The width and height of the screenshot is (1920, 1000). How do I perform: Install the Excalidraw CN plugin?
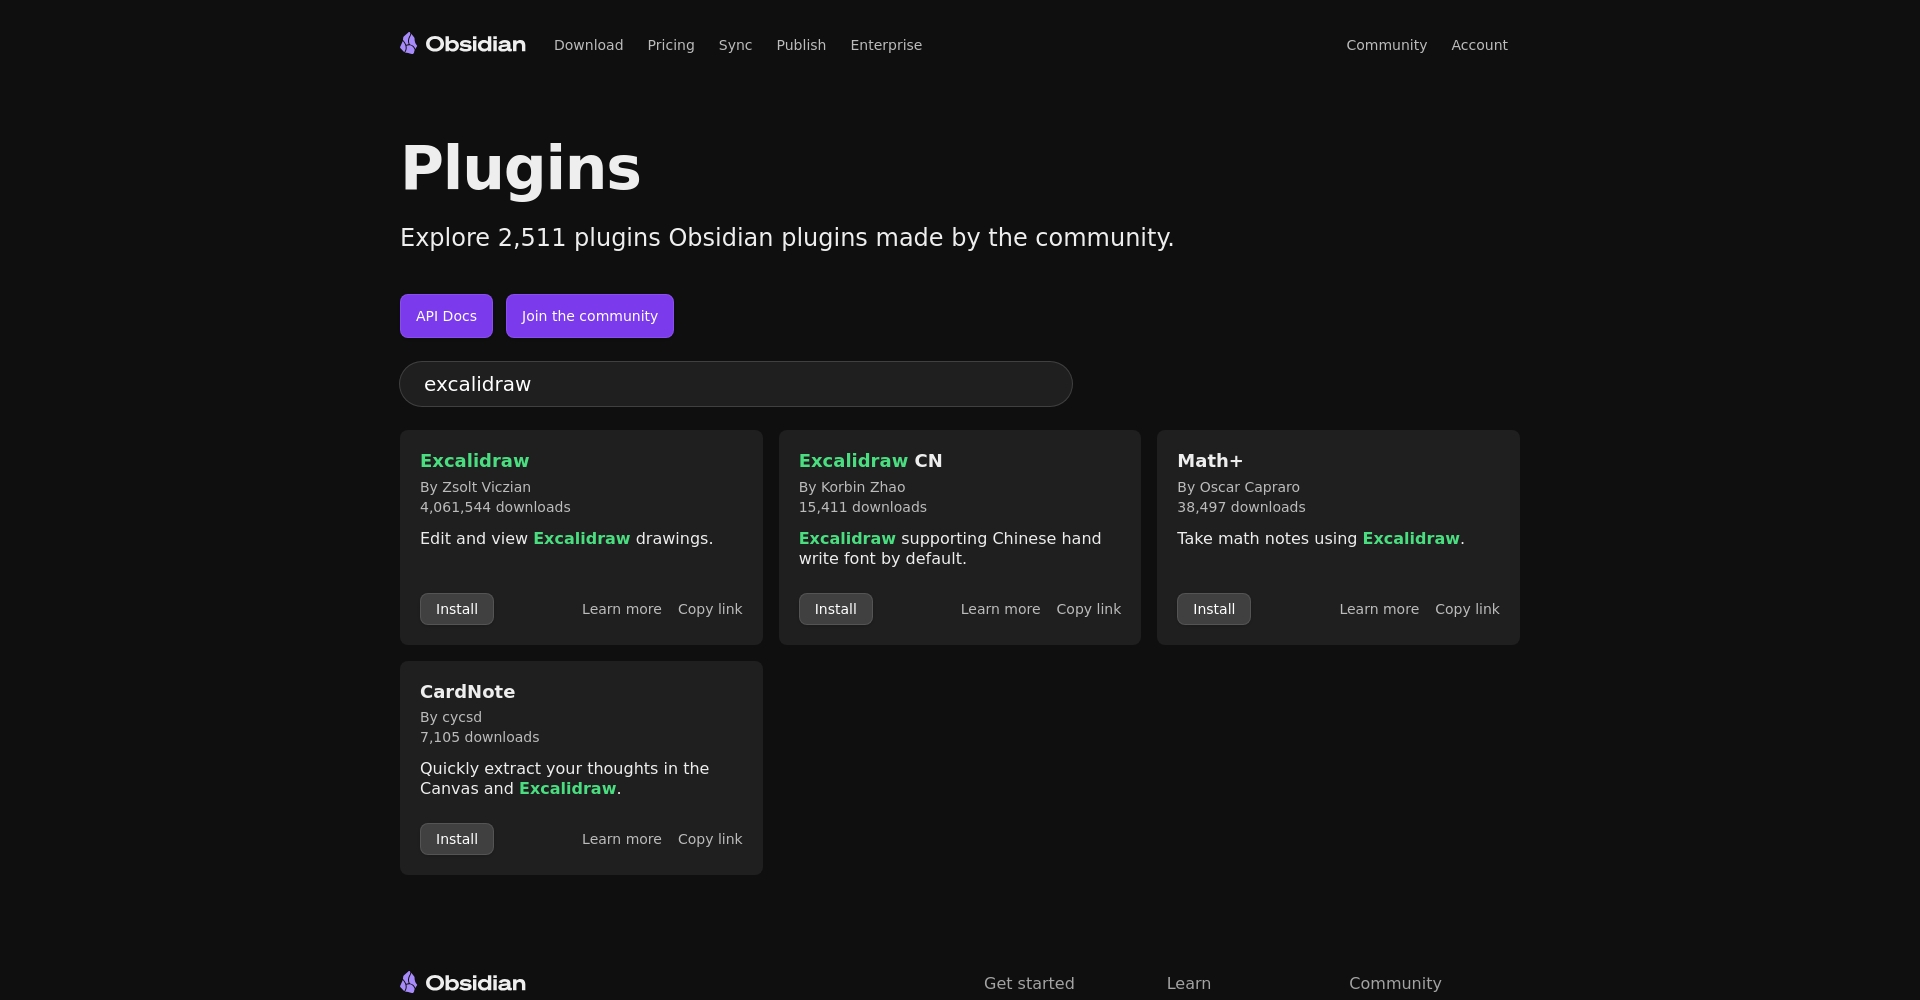[835, 609]
